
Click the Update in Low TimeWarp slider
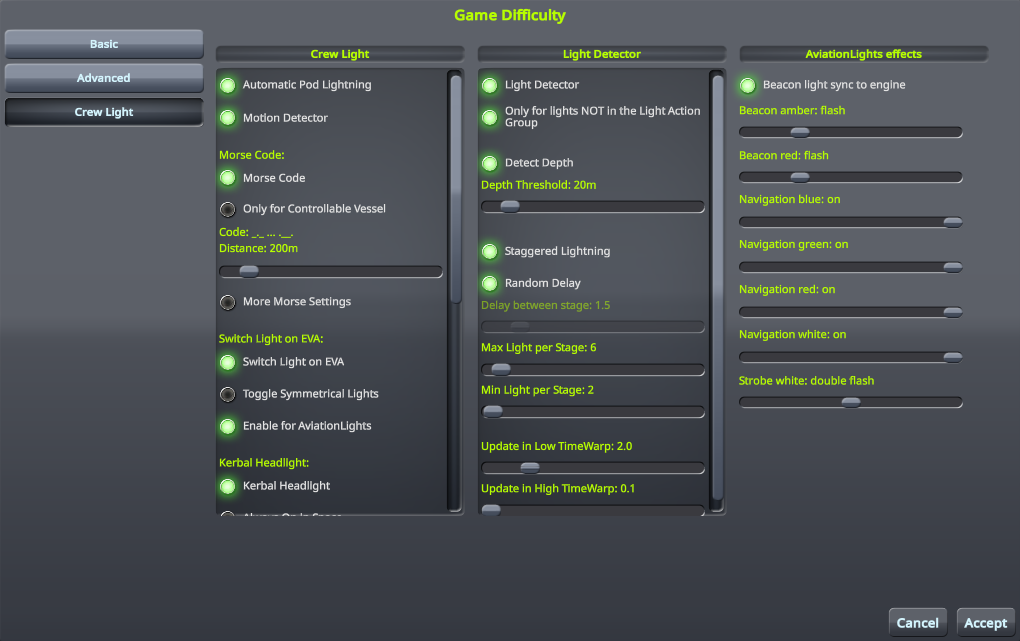593,467
